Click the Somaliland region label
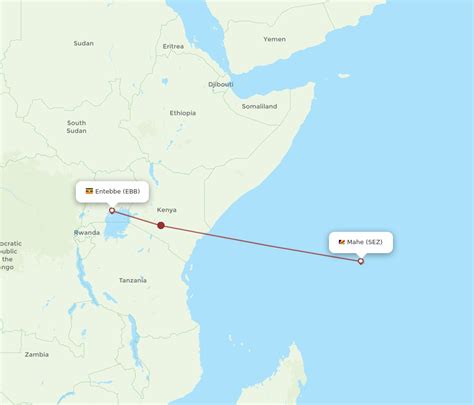Image resolution: width=474 pixels, height=405 pixels. point(259,106)
